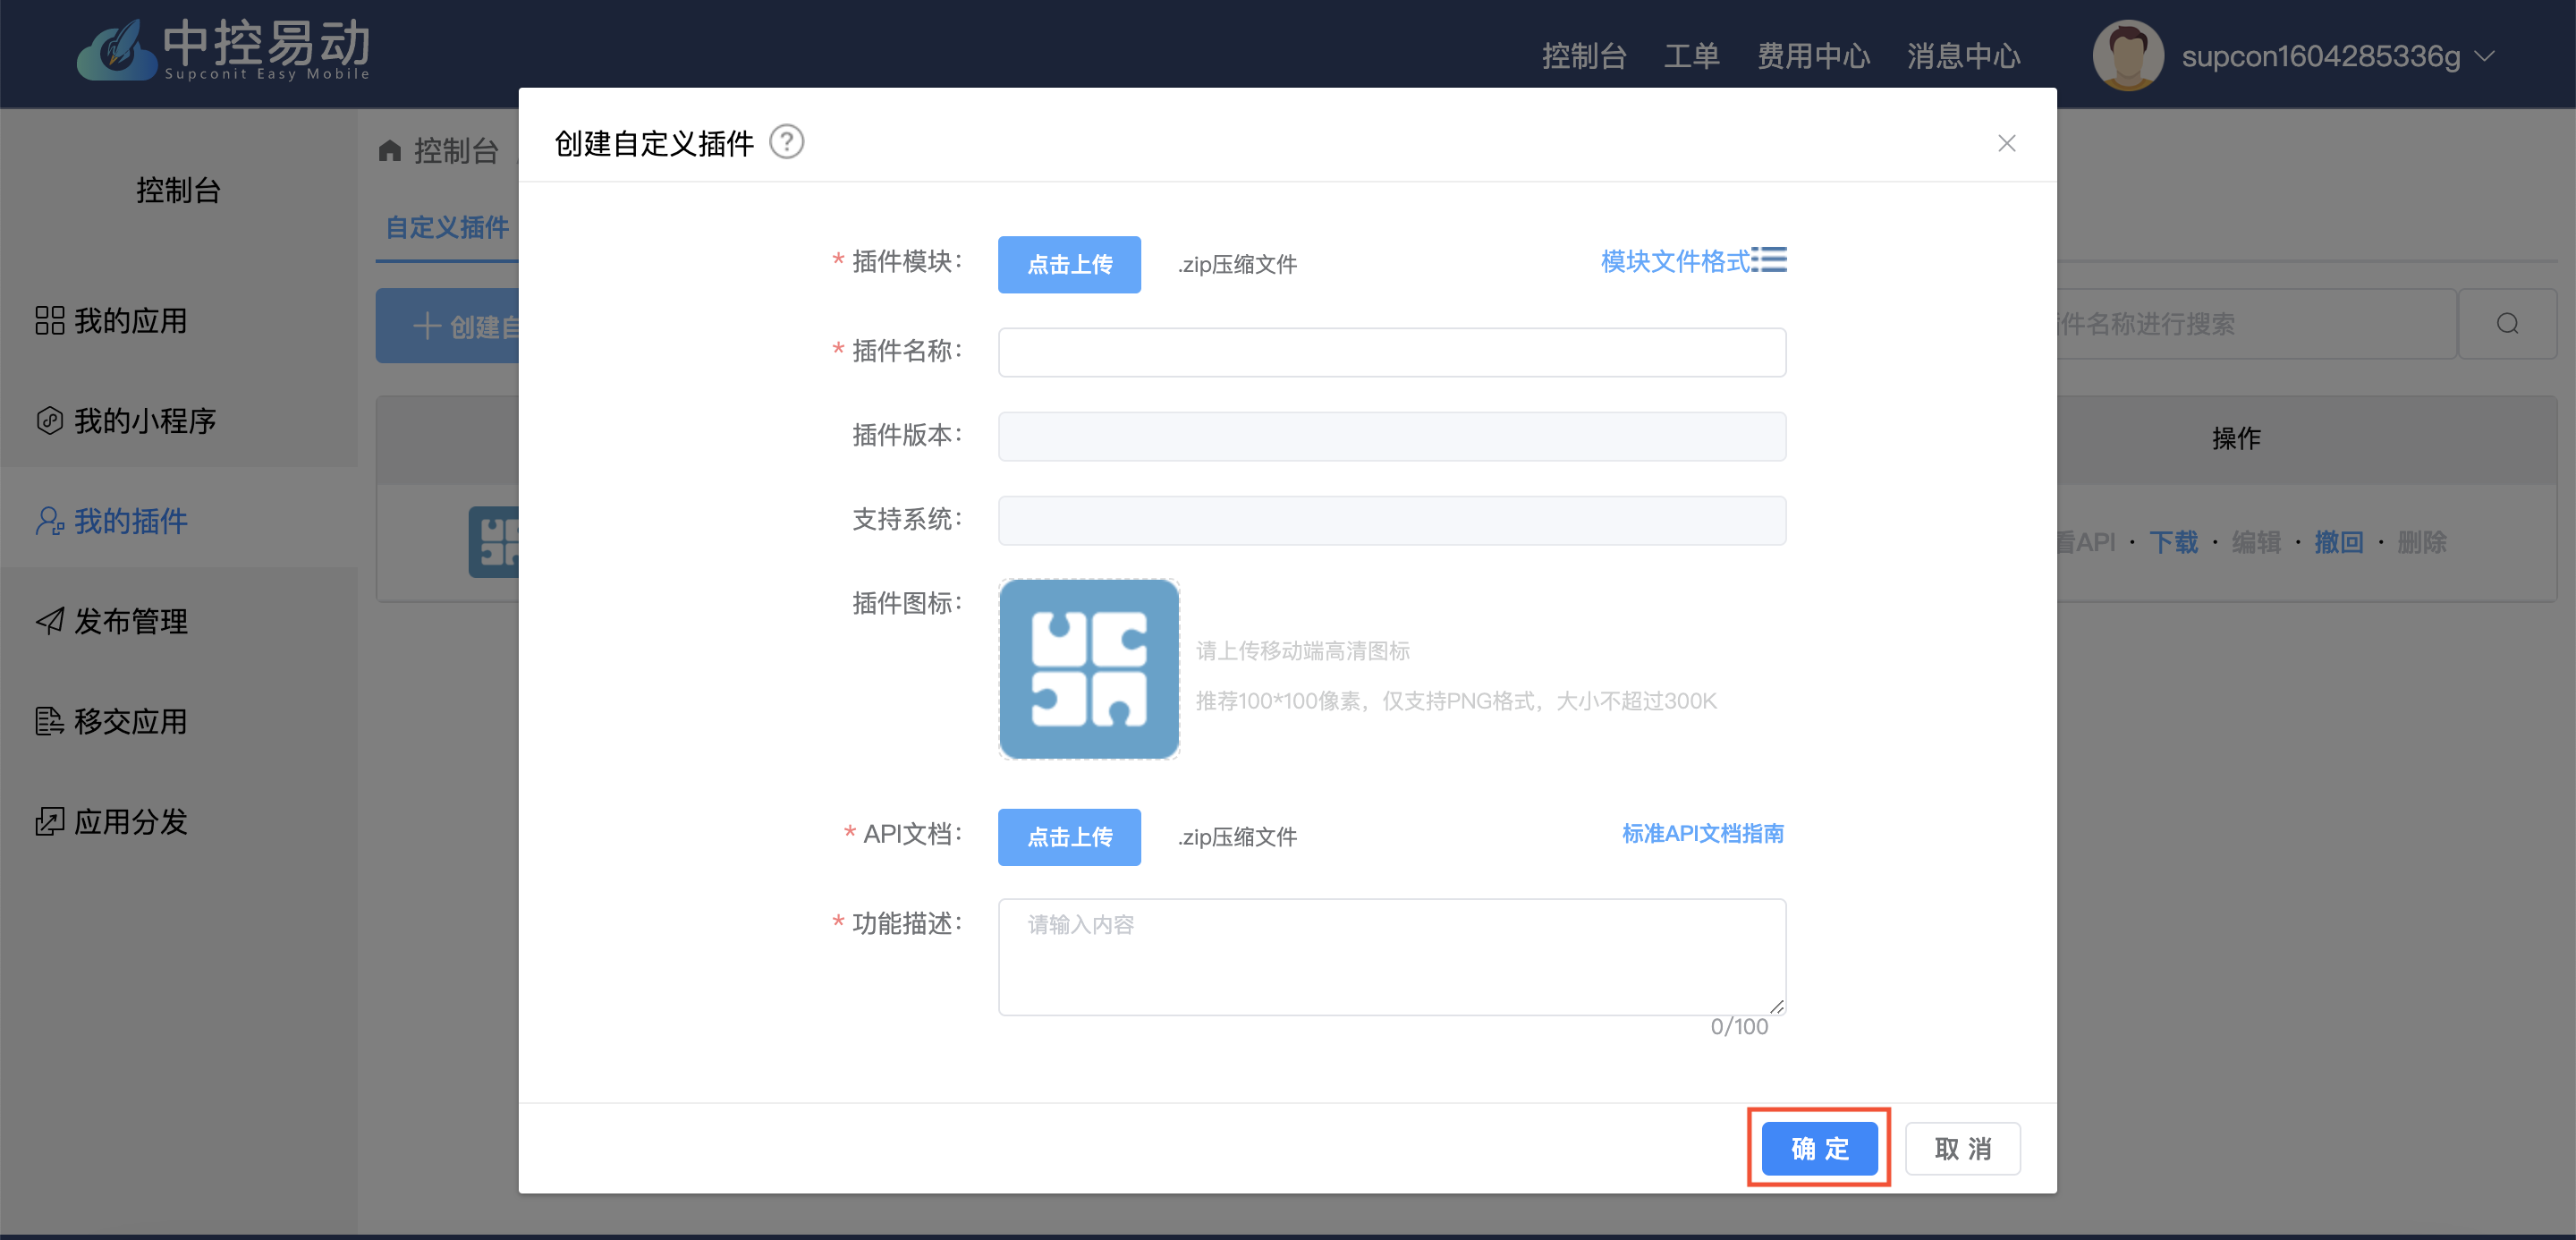Open 移交应用 in the sidebar

[x=130, y=721]
